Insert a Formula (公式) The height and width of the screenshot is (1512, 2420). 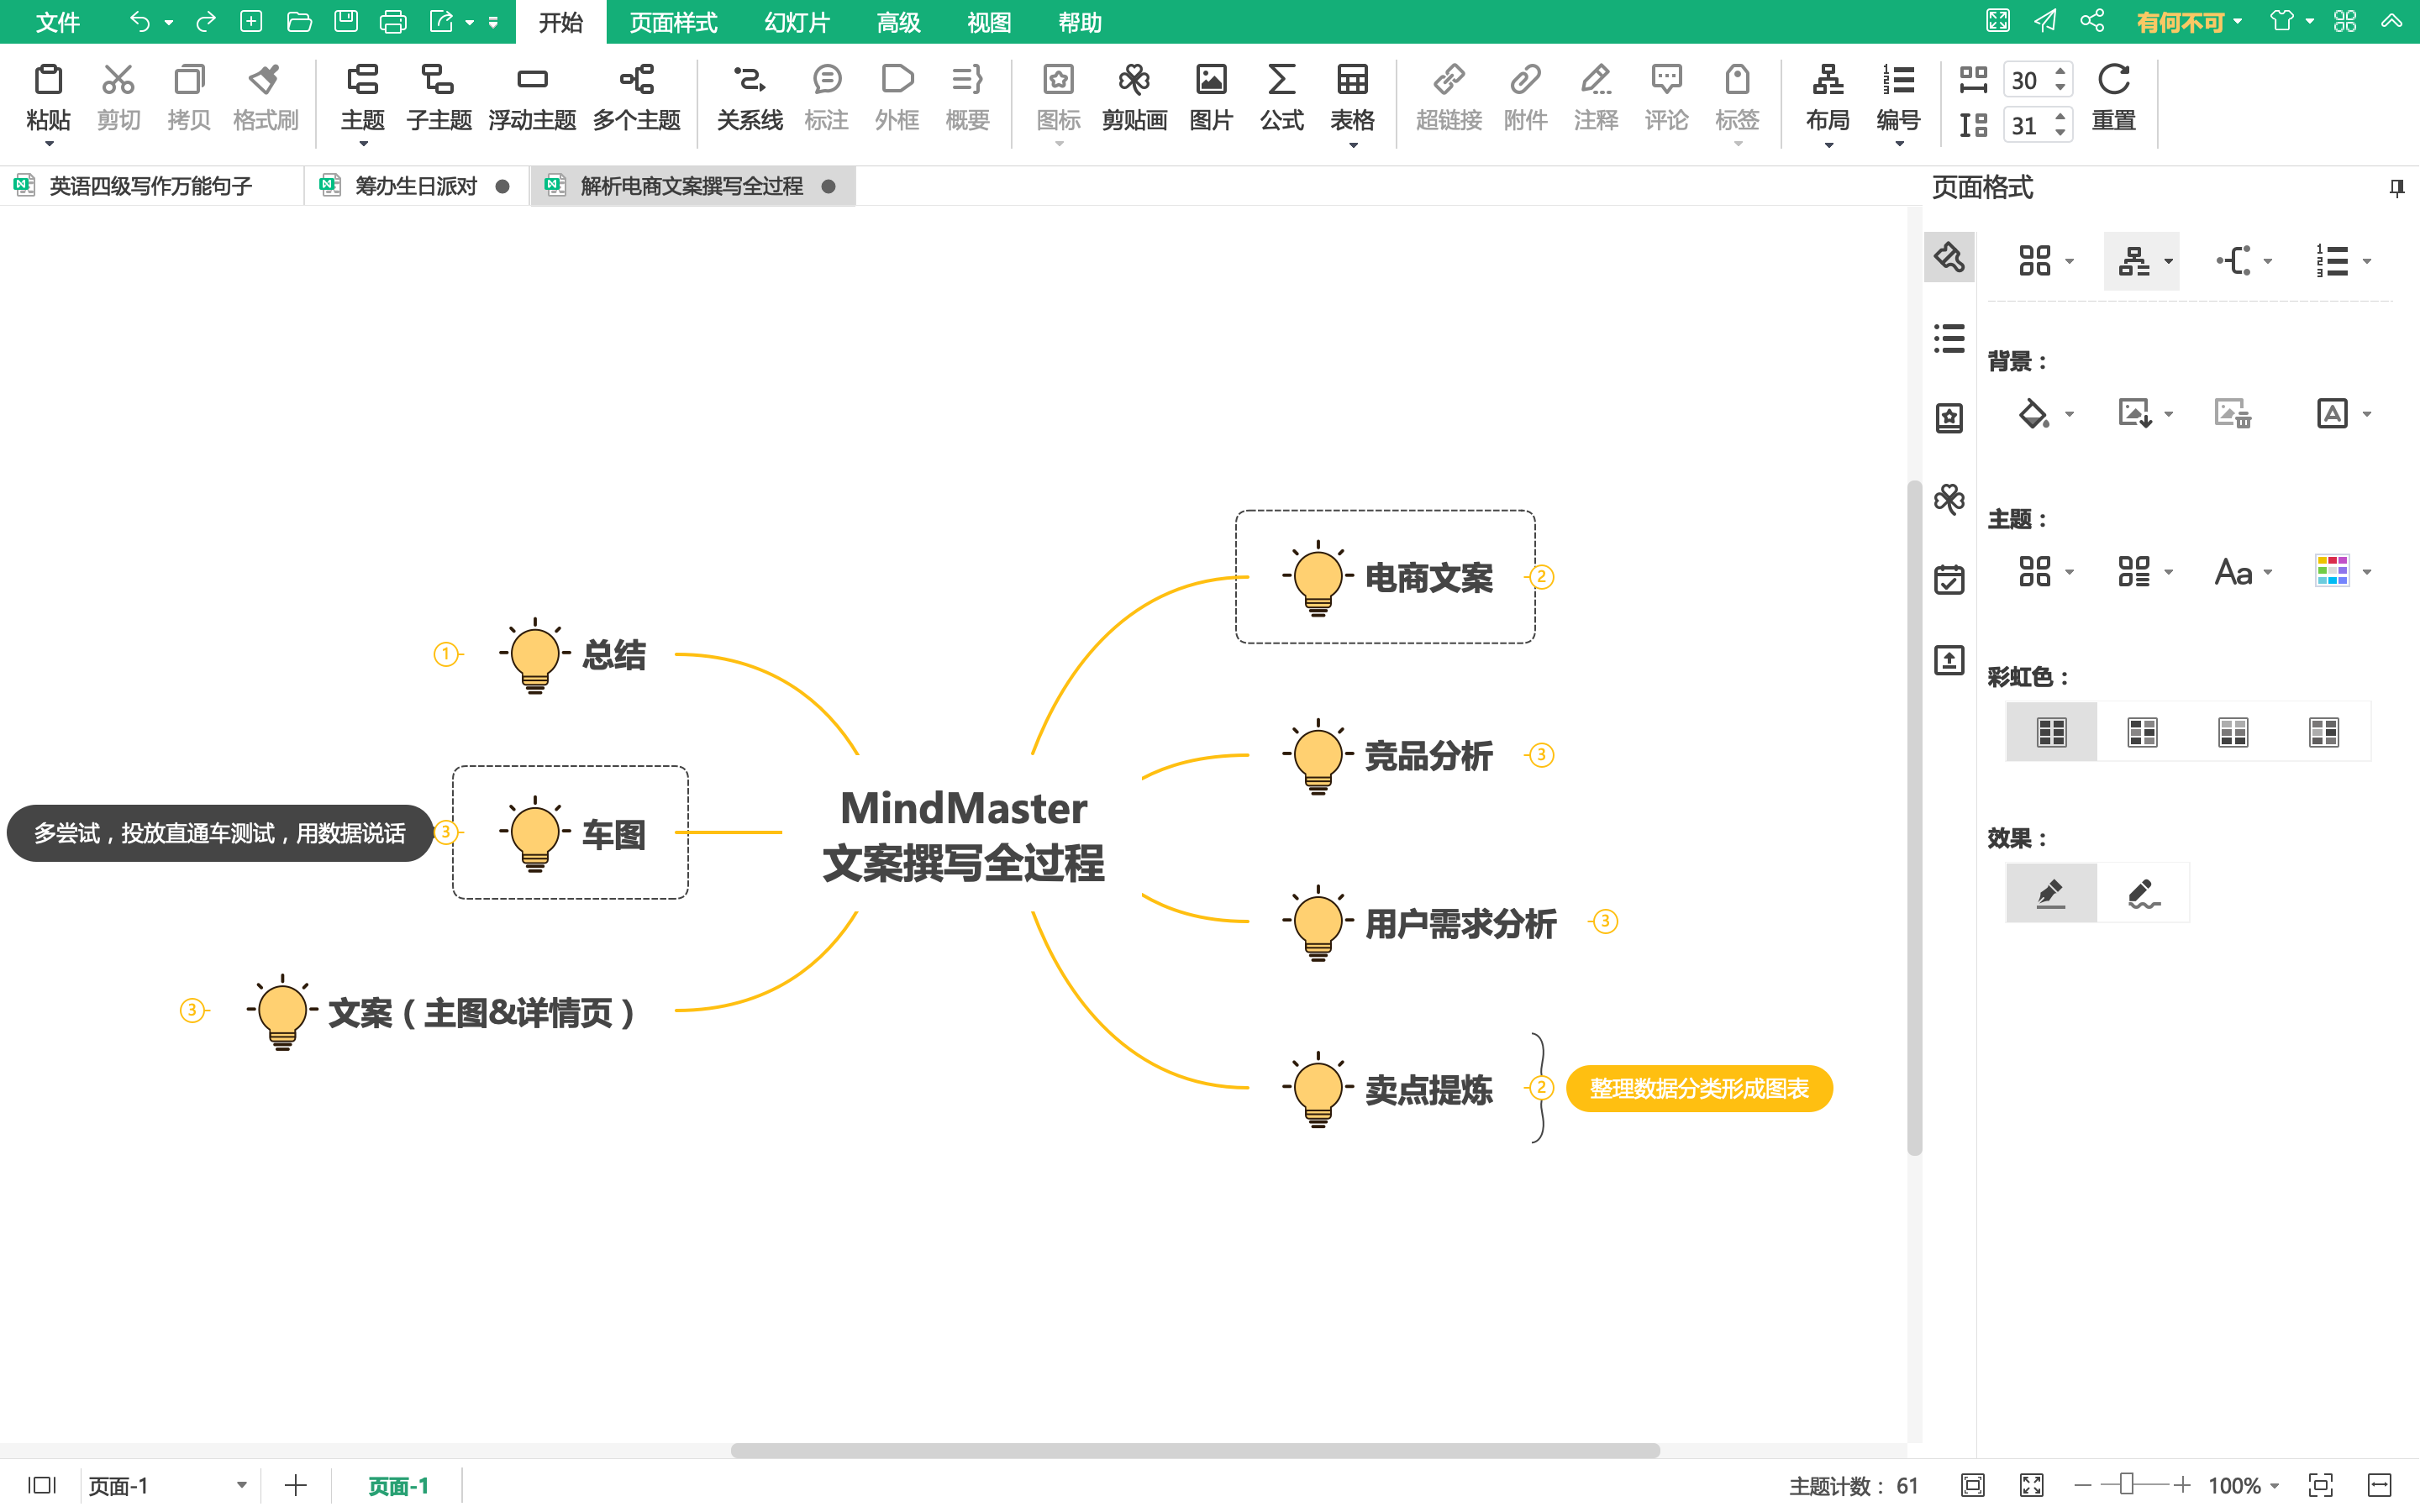tap(1281, 97)
